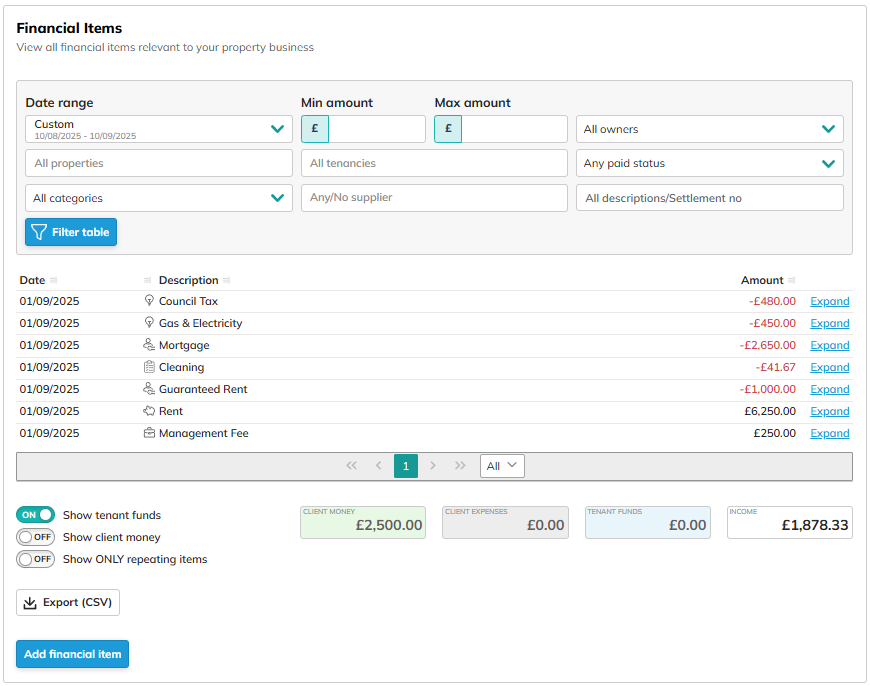Enable Show ONLY repeating items toggle
870x686 pixels.
[x=35, y=559]
